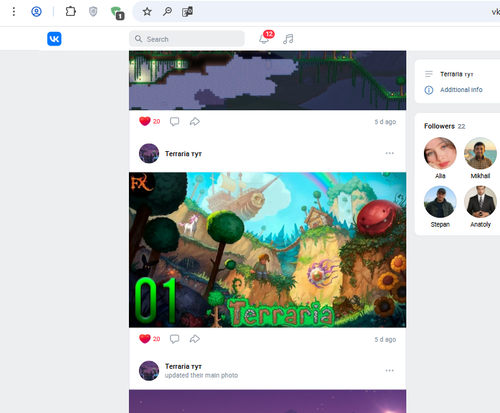The width and height of the screenshot is (500, 413).
Task: Go to VK home via the VK logo
Action: pyautogui.click(x=54, y=39)
